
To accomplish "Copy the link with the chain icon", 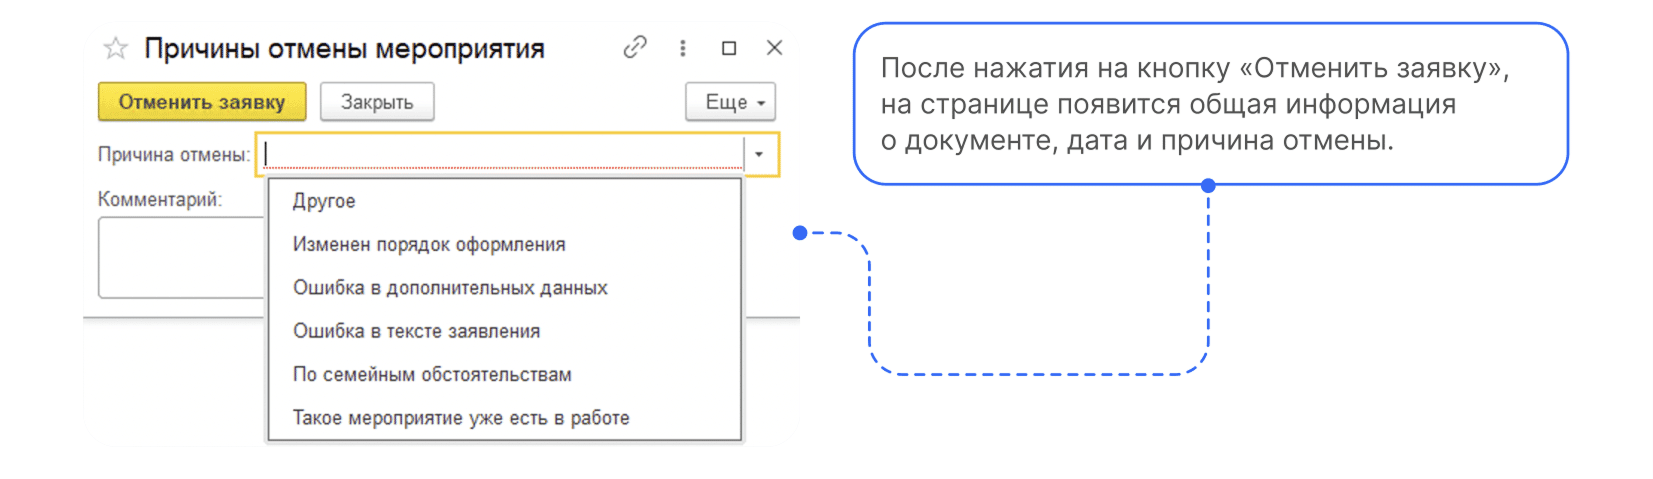I will tap(635, 47).
